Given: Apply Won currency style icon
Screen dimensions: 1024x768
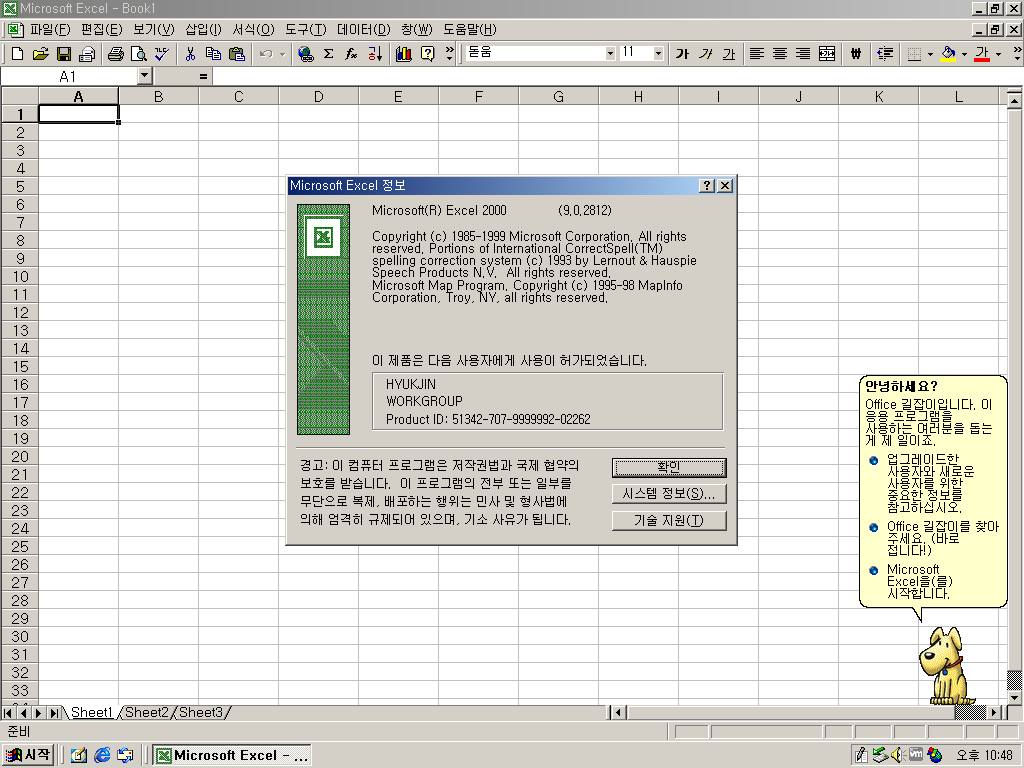Looking at the screenshot, I should point(856,54).
